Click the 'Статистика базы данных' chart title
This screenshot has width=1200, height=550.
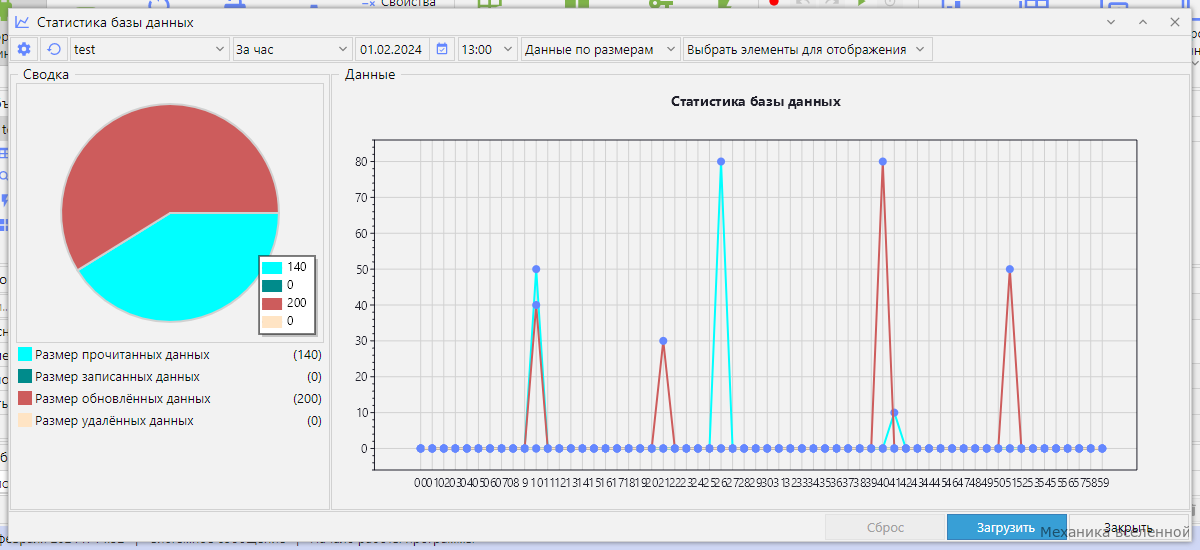pyautogui.click(x=756, y=101)
